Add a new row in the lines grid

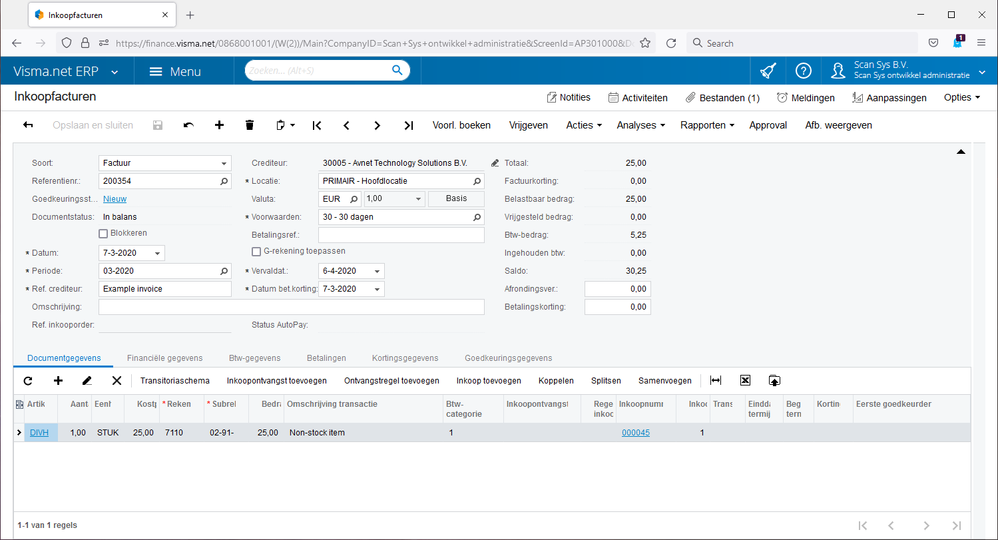[x=58, y=381]
